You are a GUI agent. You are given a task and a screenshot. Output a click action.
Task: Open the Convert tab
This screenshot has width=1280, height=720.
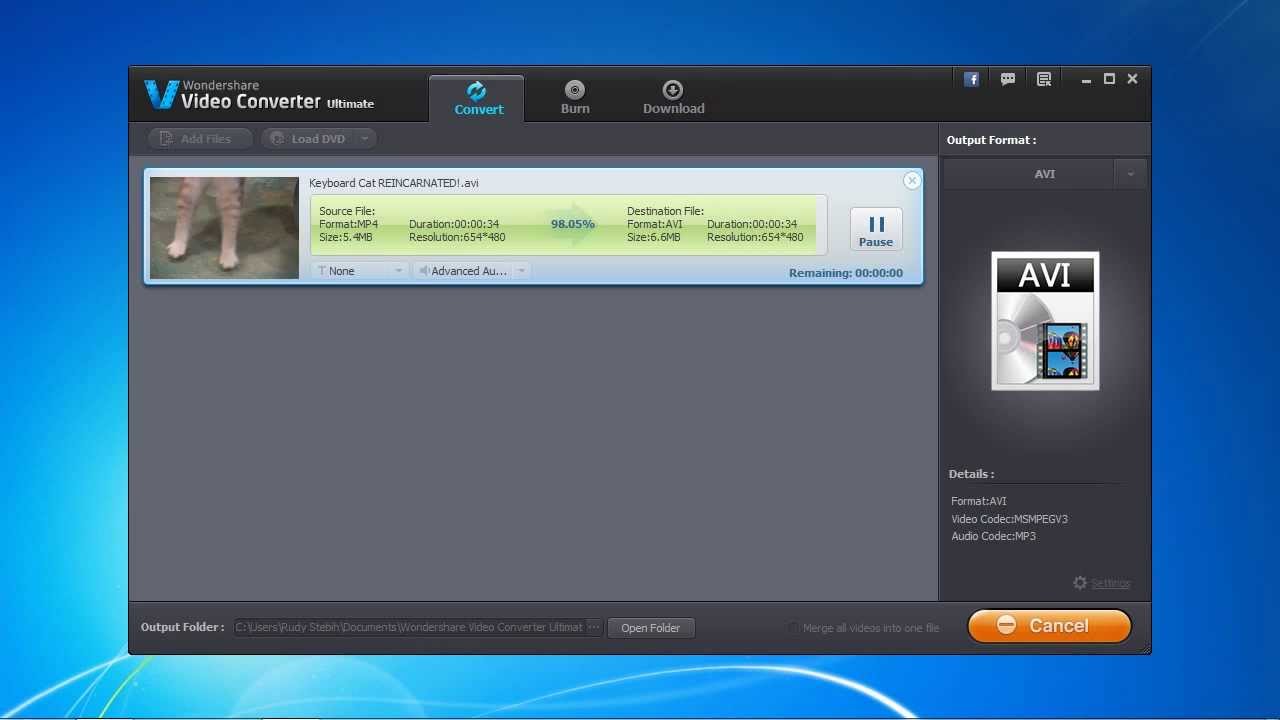coord(478,98)
